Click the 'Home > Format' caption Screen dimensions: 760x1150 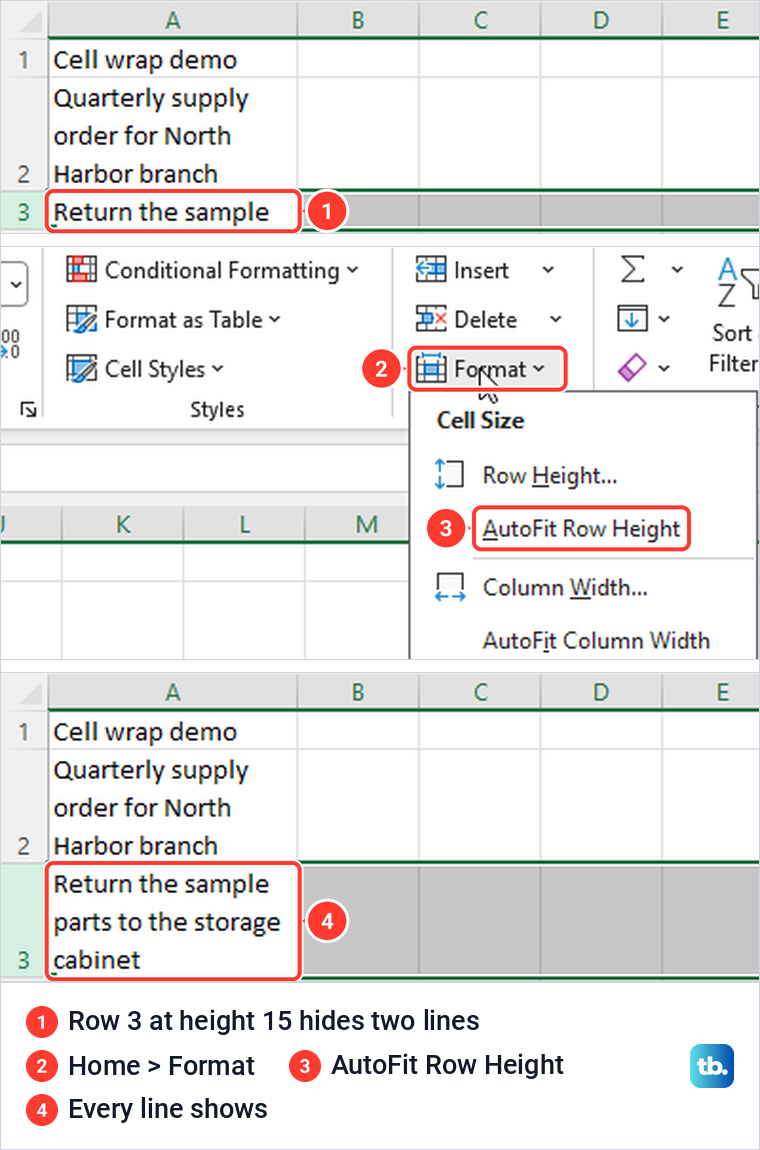[161, 1066]
